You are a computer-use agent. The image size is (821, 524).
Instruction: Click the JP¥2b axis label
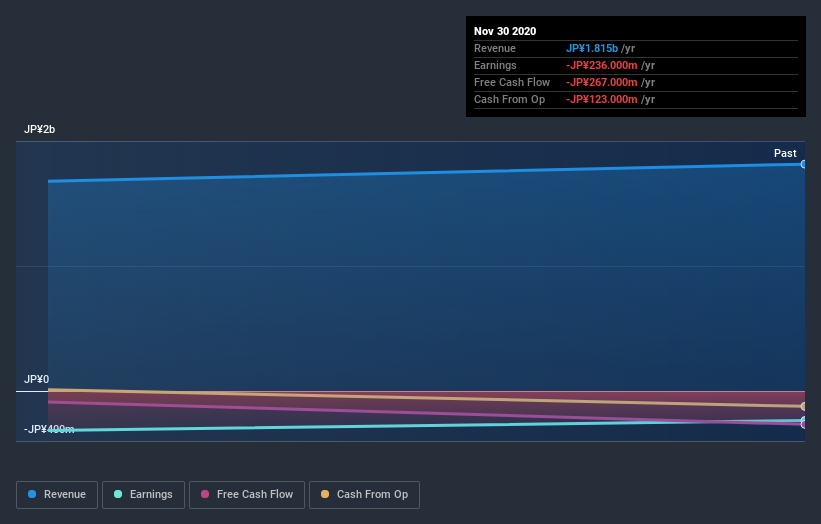pyautogui.click(x=39, y=129)
